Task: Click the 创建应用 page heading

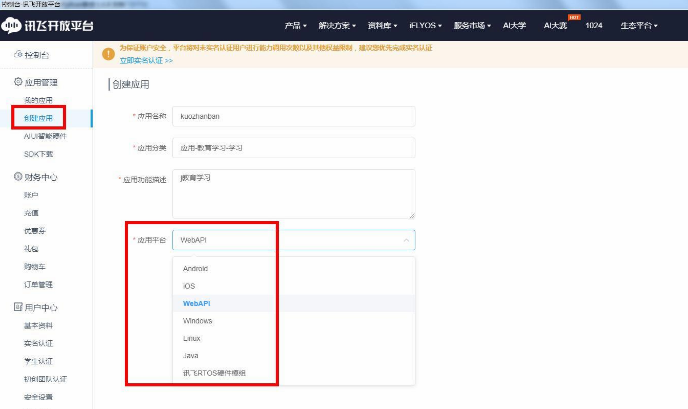Action: [x=131, y=84]
